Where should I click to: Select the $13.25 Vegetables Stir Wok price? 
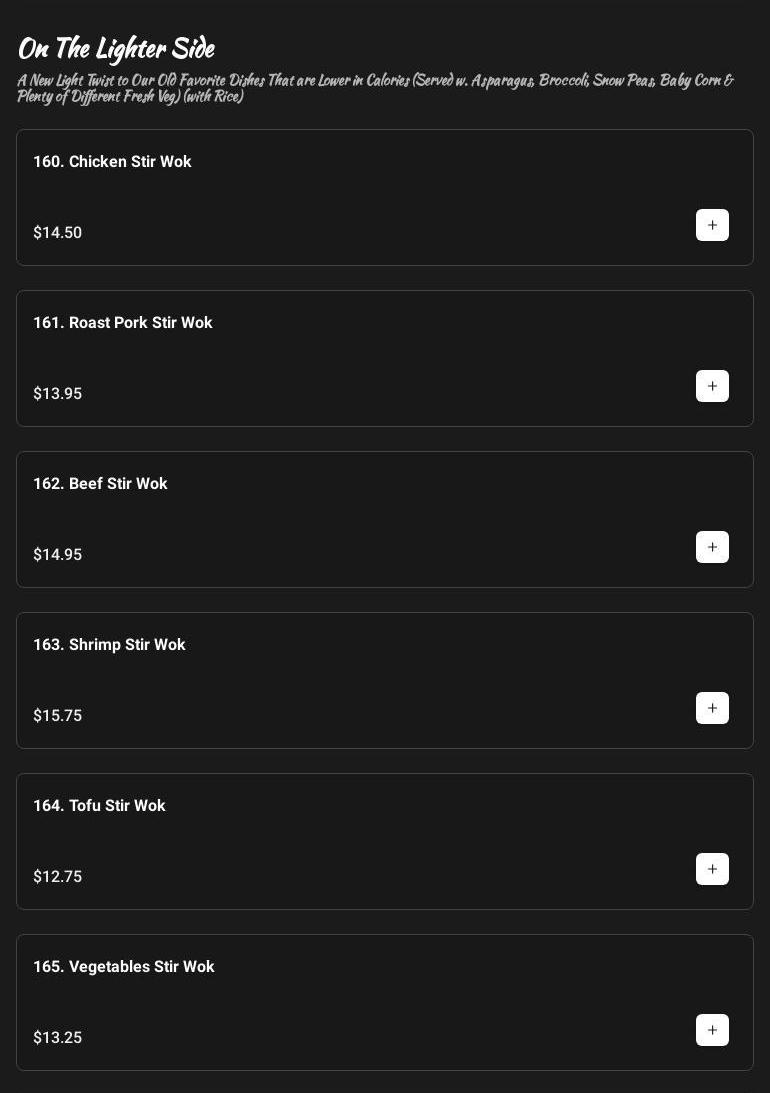(58, 1038)
